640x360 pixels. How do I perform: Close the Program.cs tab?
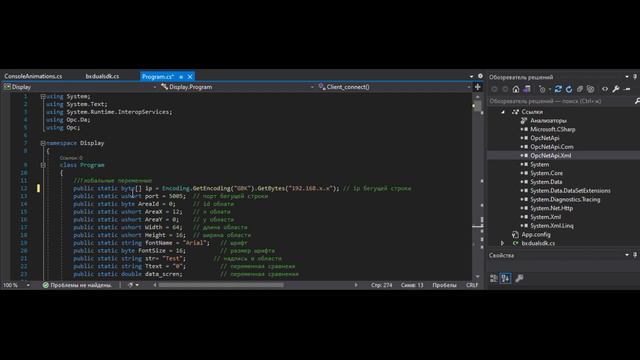click(x=190, y=76)
